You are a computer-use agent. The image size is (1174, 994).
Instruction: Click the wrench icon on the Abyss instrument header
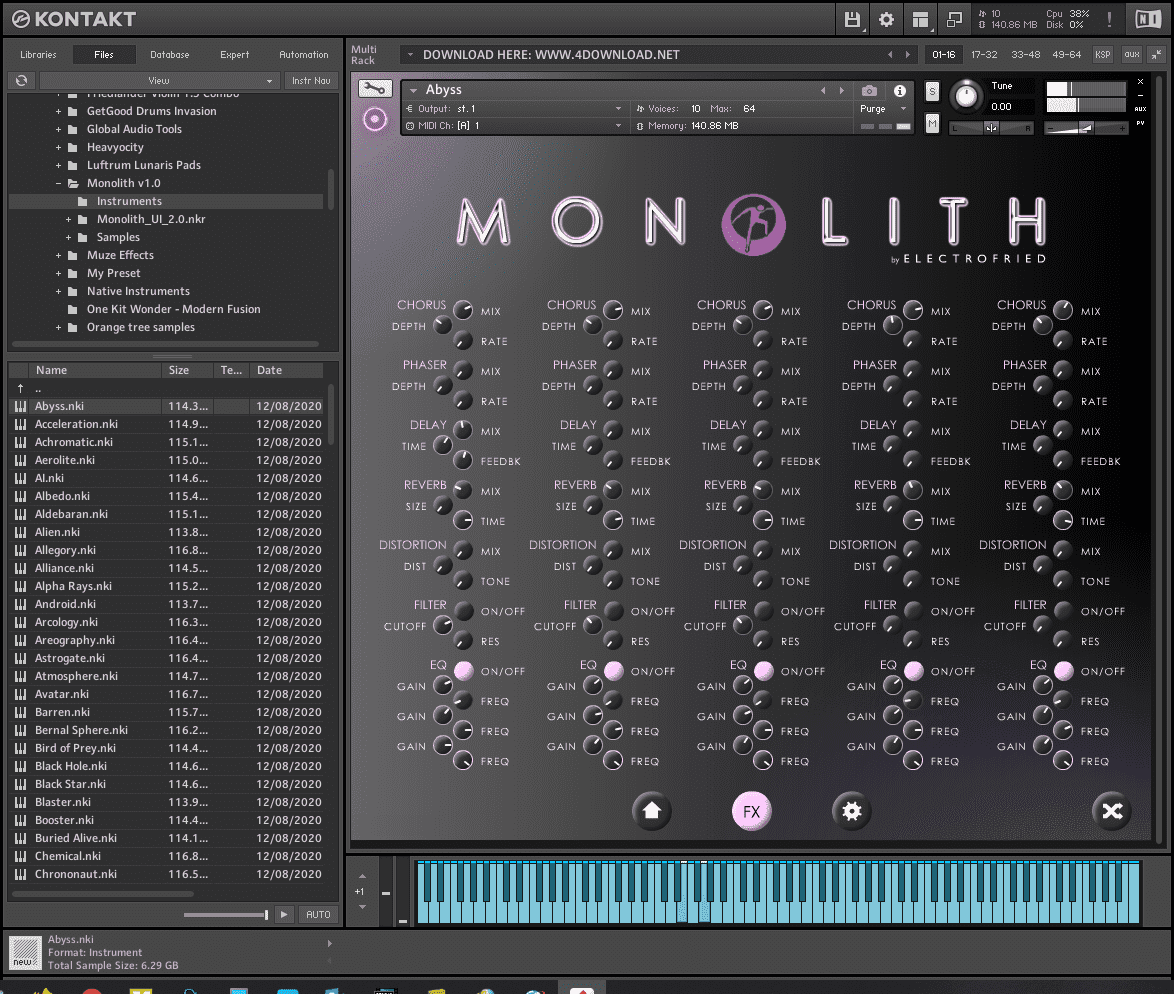[x=375, y=89]
